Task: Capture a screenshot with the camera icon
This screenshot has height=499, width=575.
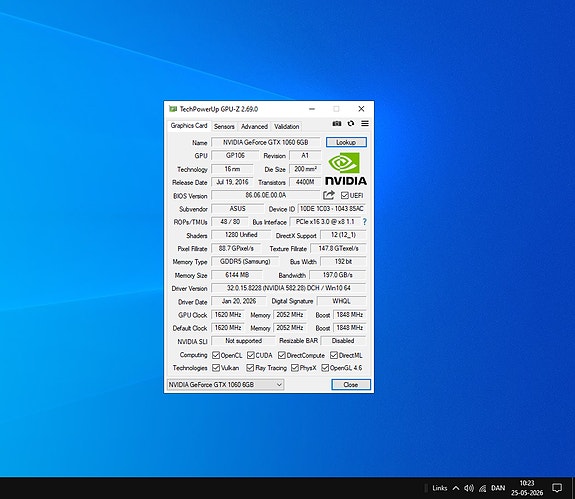Action: 337,124
